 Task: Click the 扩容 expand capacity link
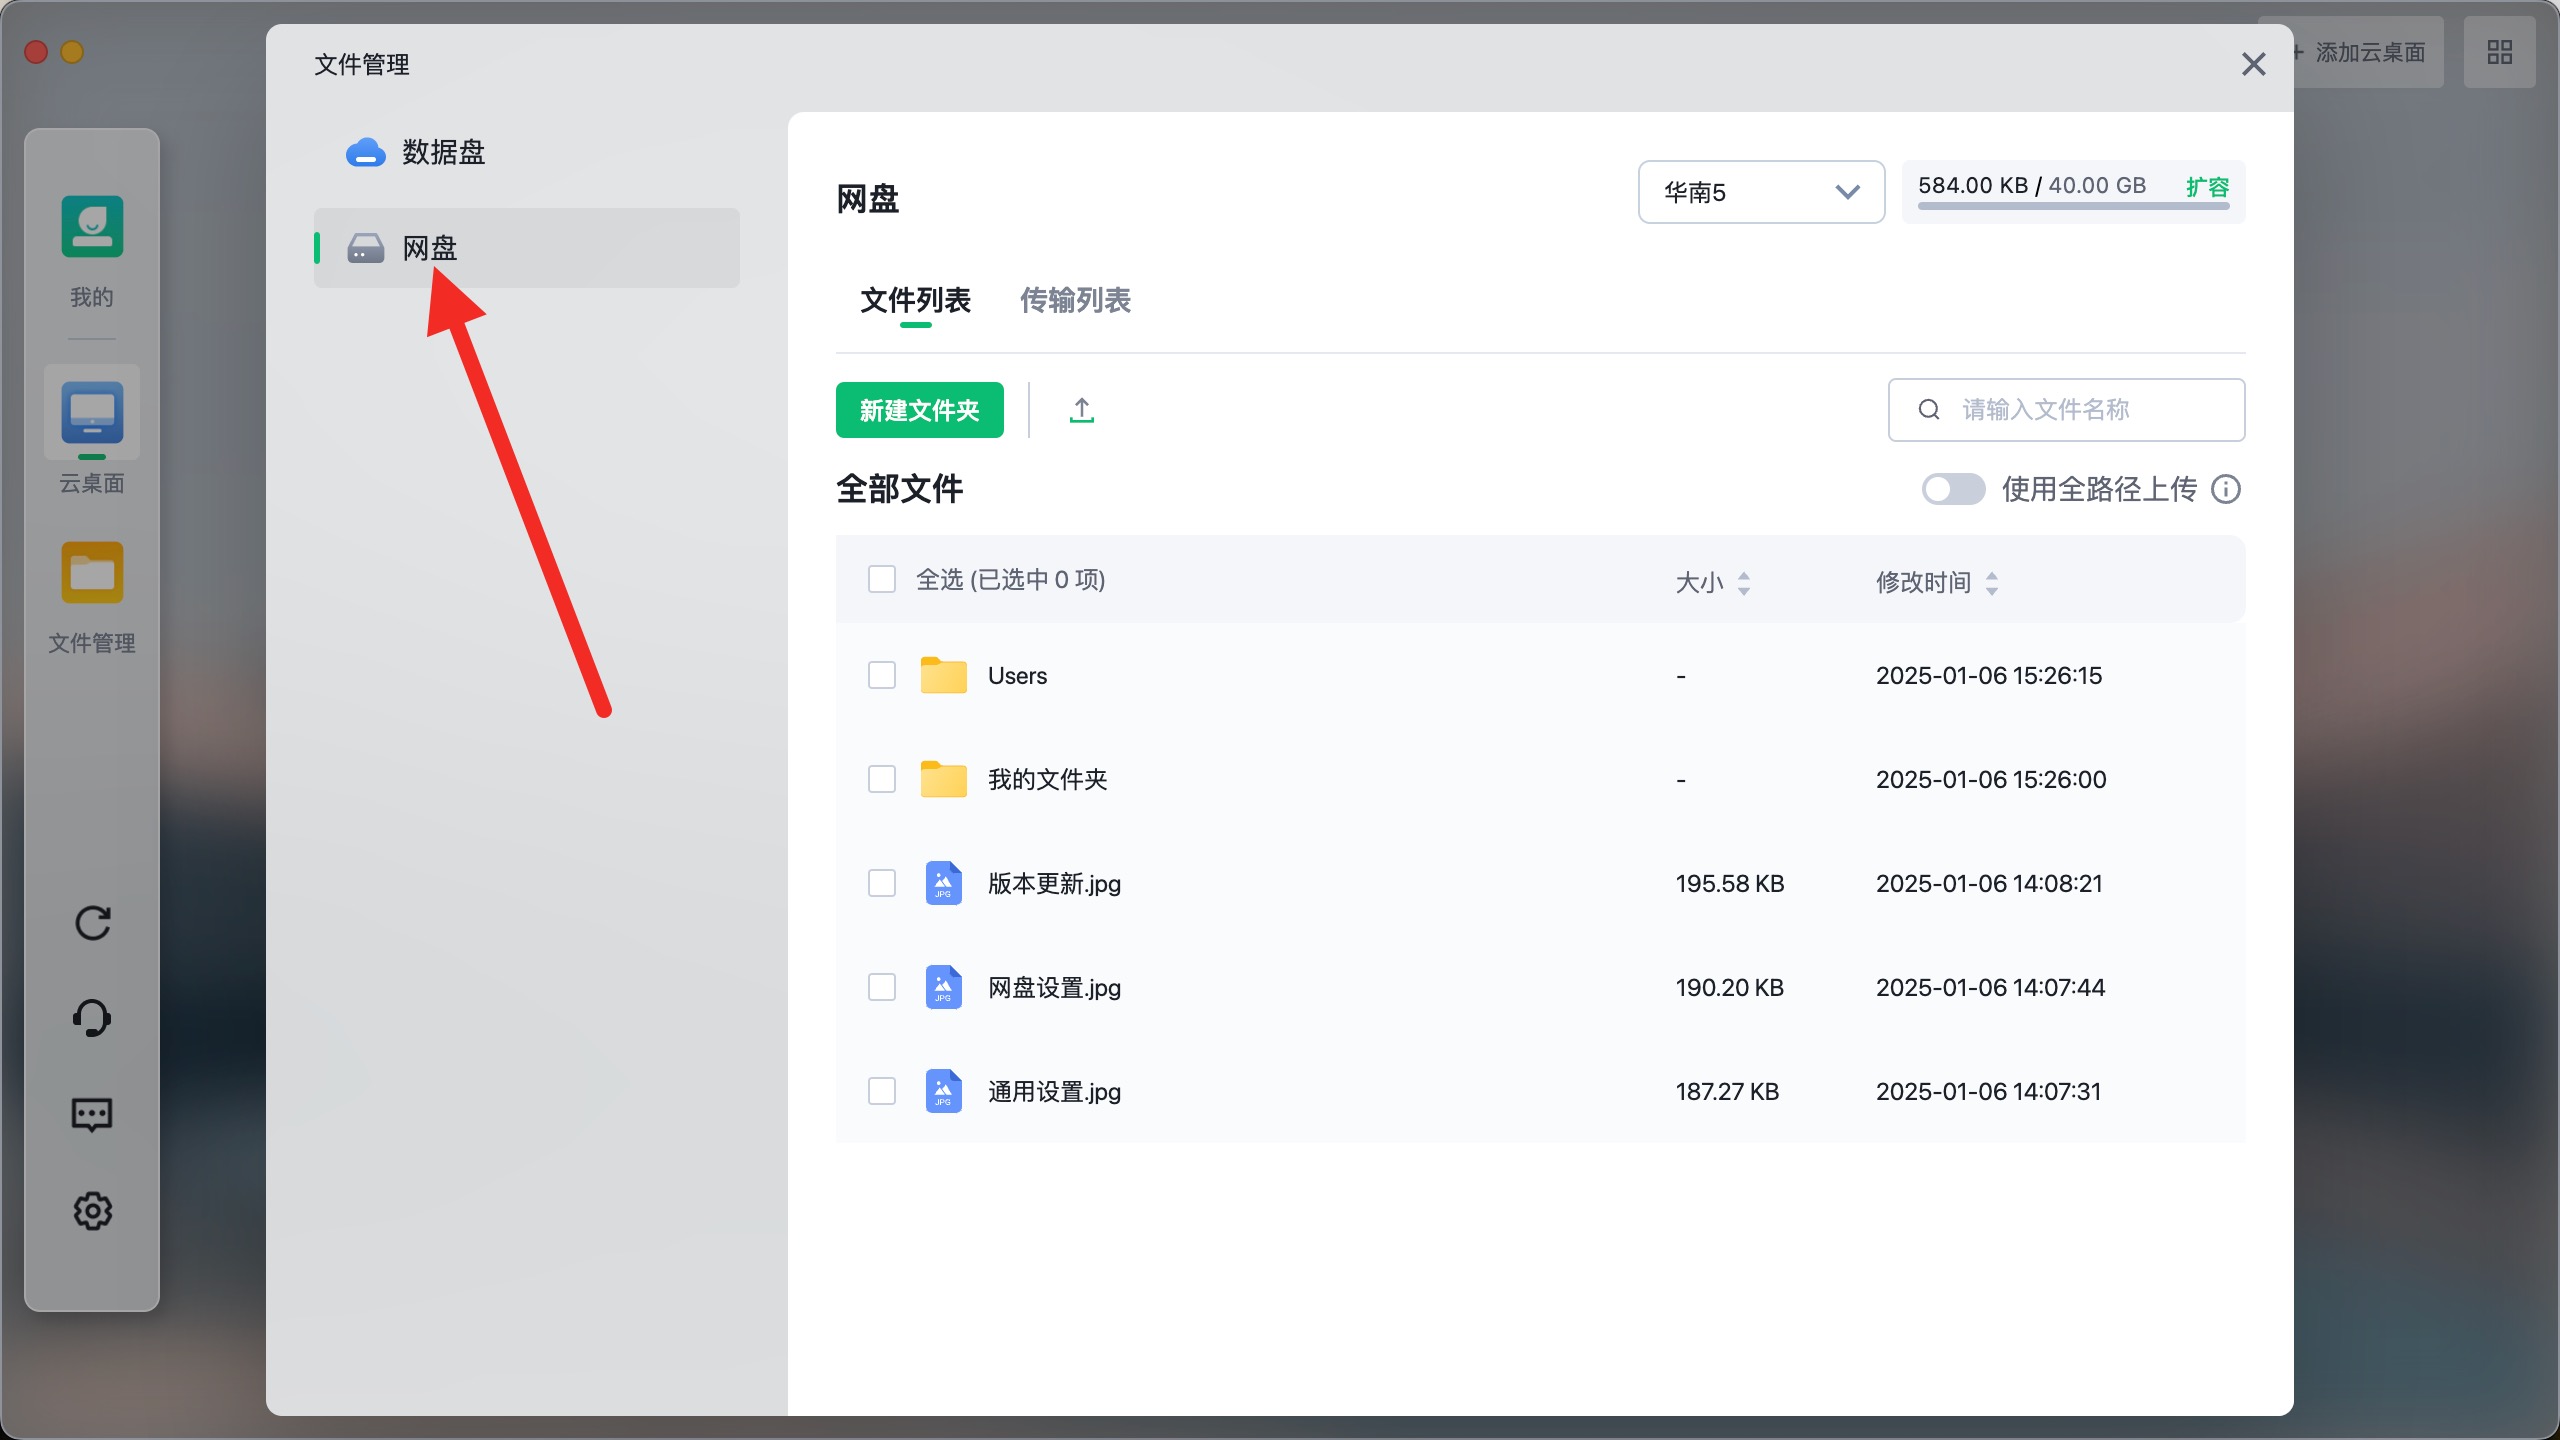click(x=2207, y=187)
